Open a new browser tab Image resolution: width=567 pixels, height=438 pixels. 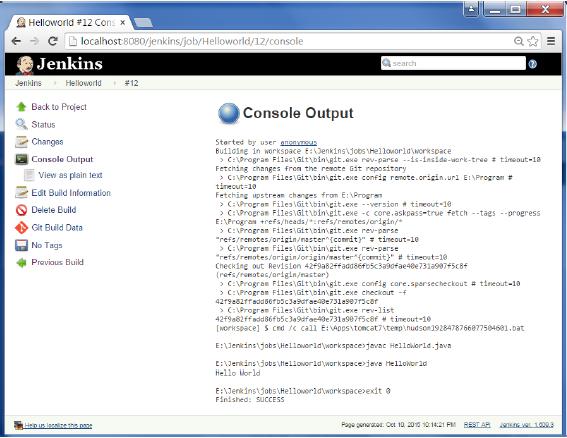pyautogui.click(x=144, y=22)
